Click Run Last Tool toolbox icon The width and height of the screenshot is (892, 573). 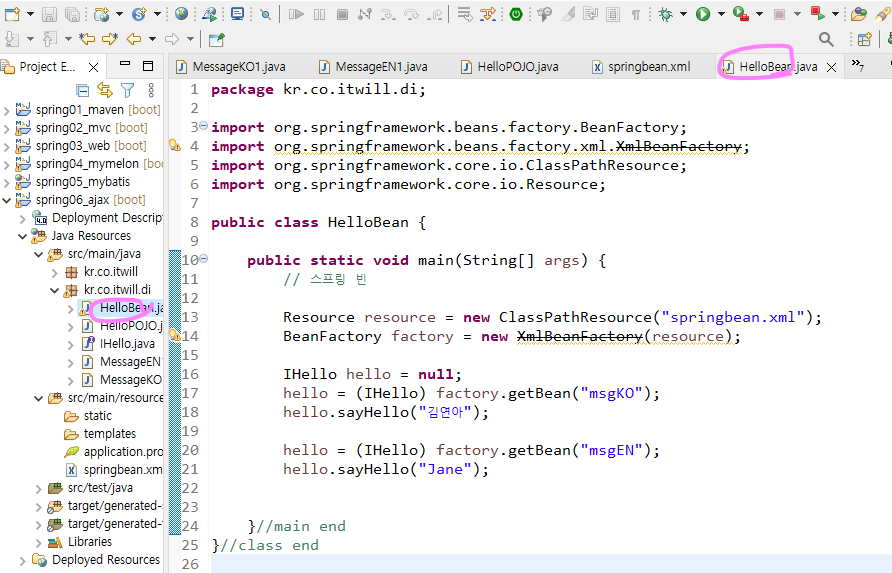(x=741, y=14)
